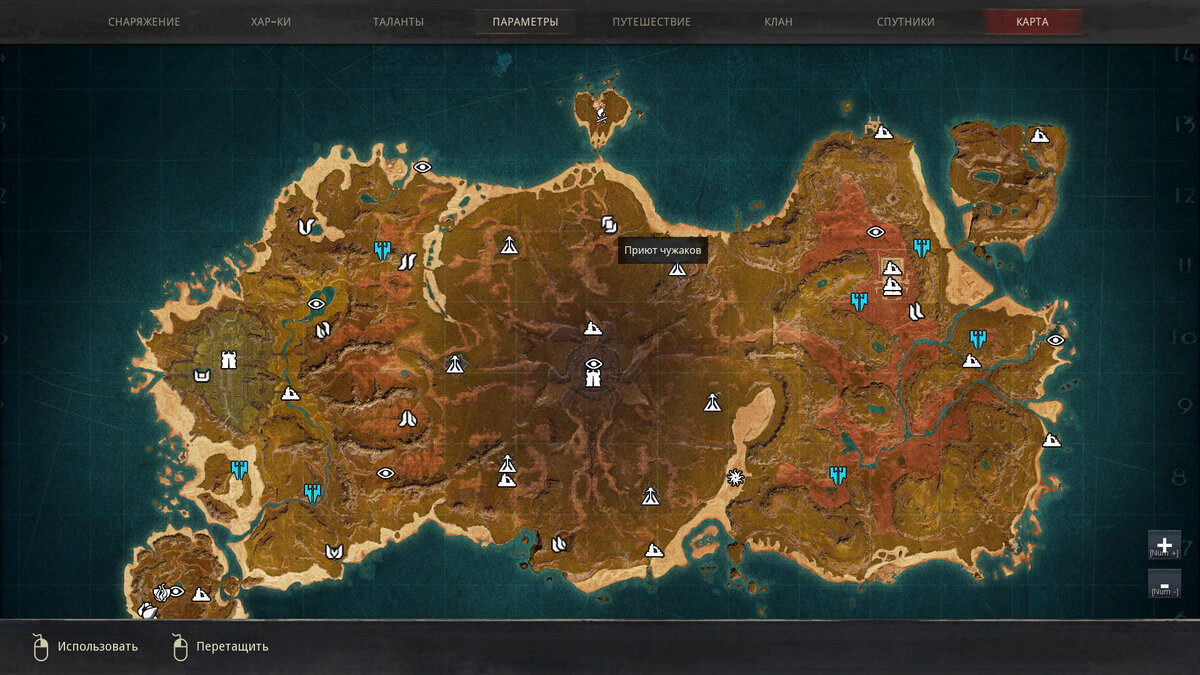Click the blue vault in the southeastern red region

(x=838, y=476)
